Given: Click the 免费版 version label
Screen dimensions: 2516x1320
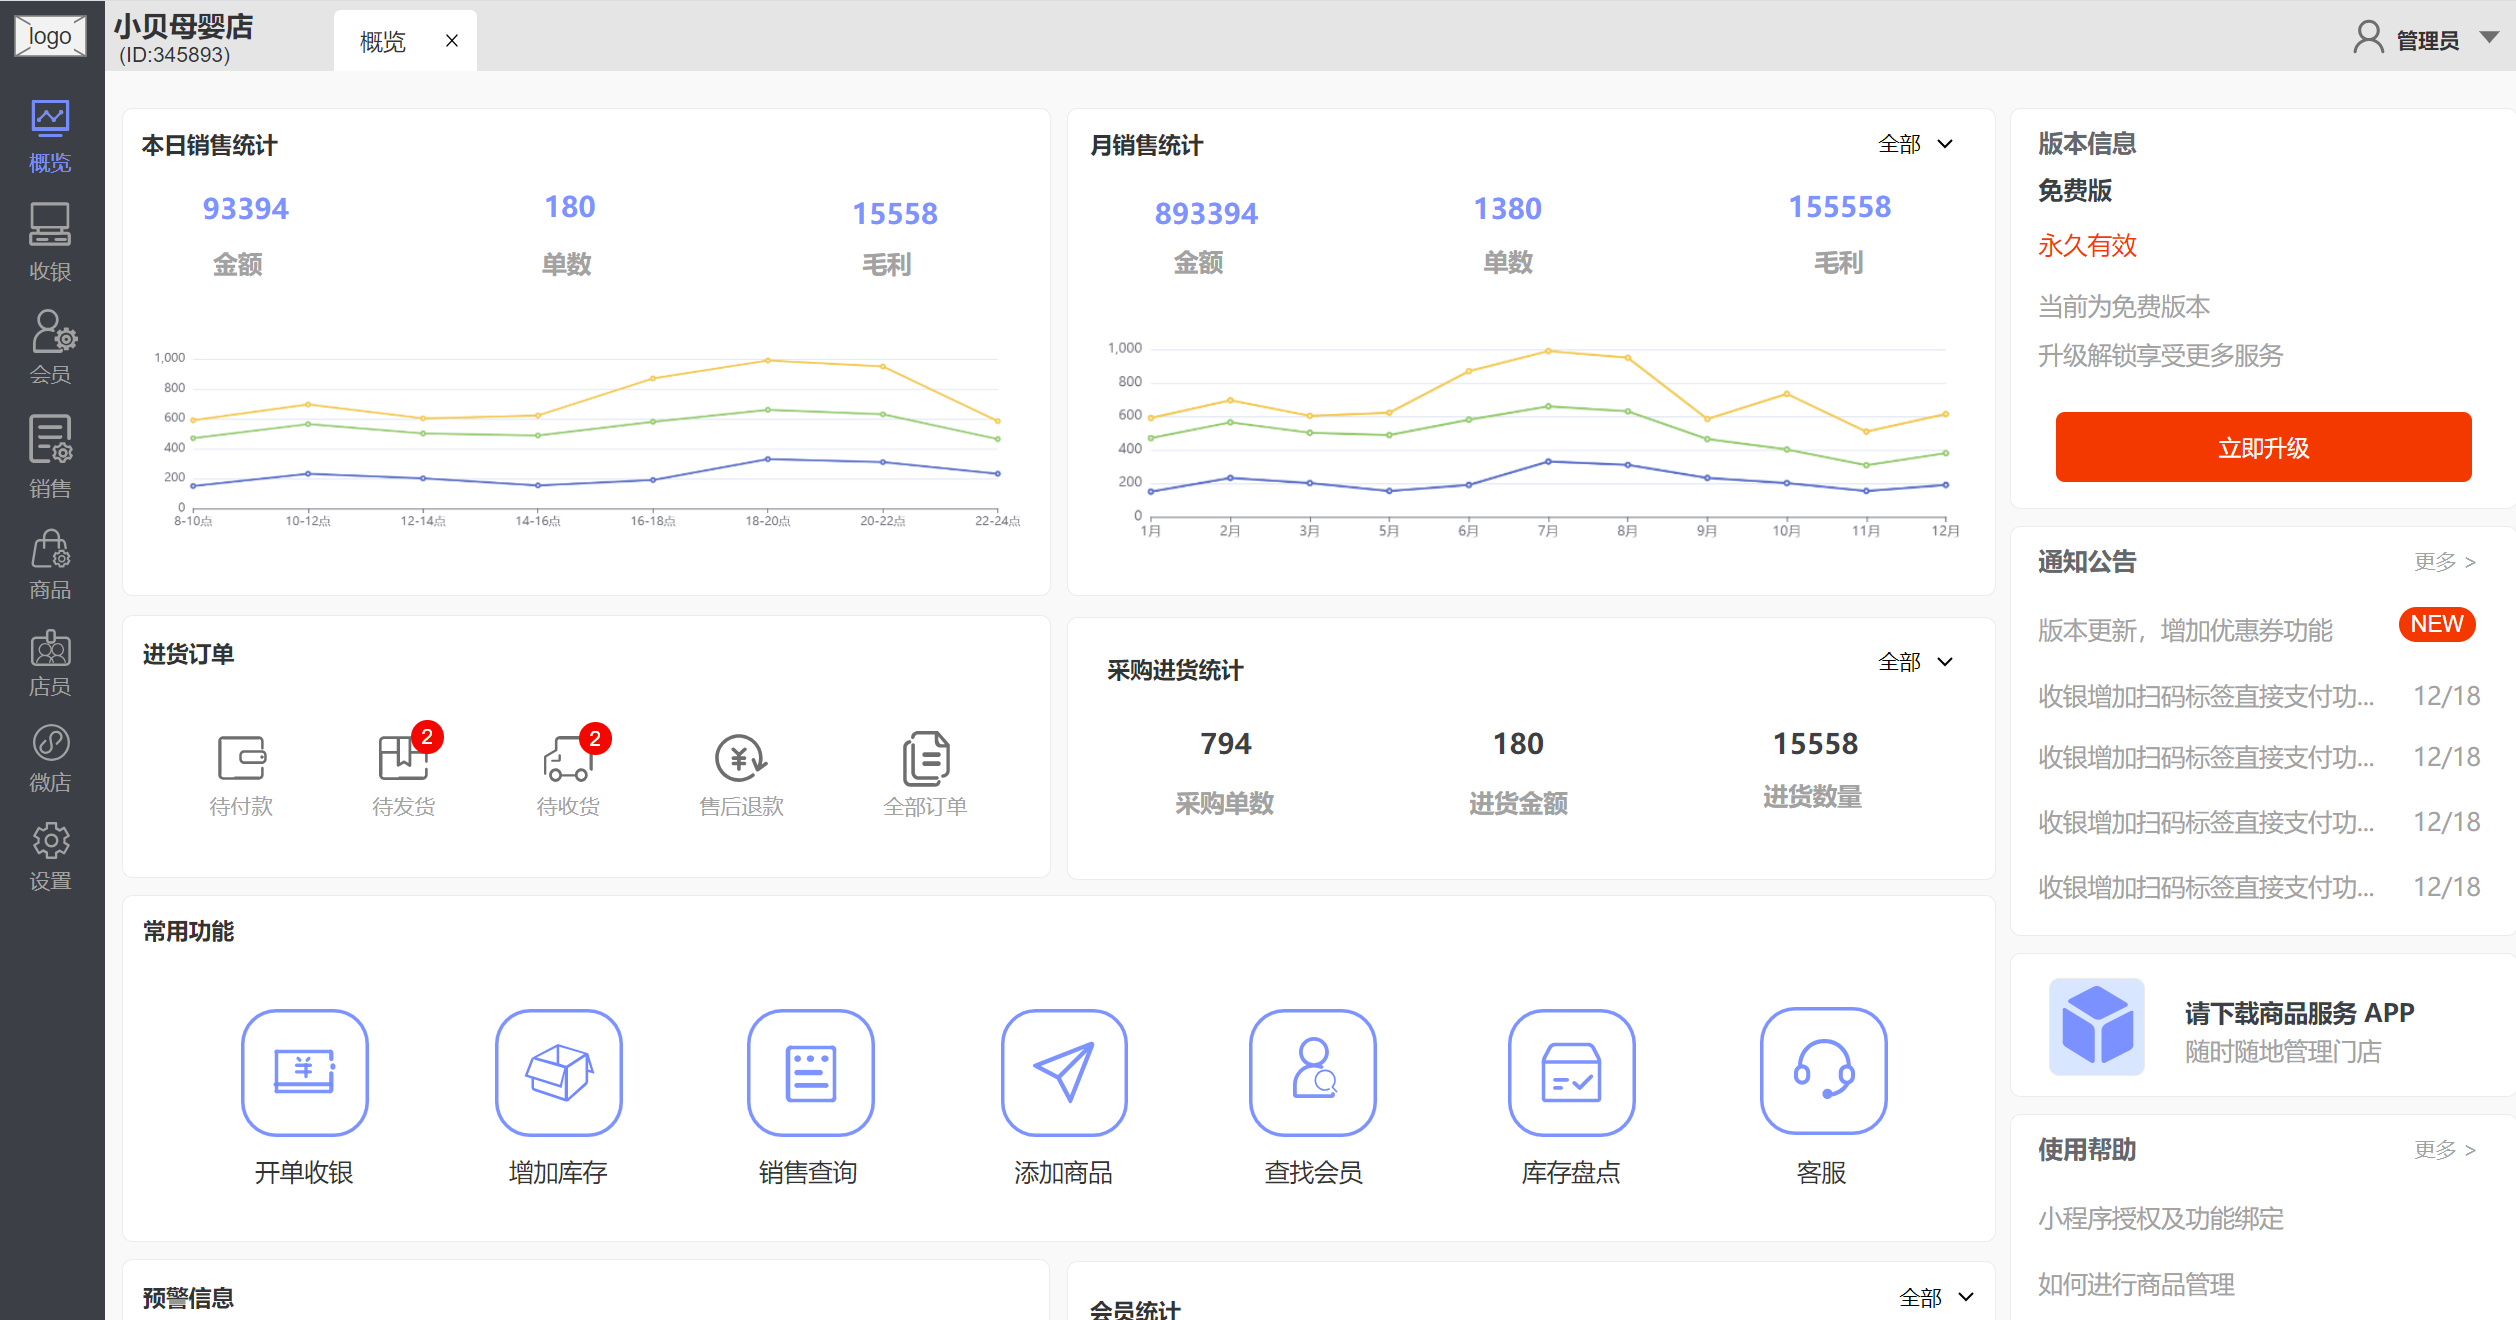Looking at the screenshot, I should click(2075, 190).
